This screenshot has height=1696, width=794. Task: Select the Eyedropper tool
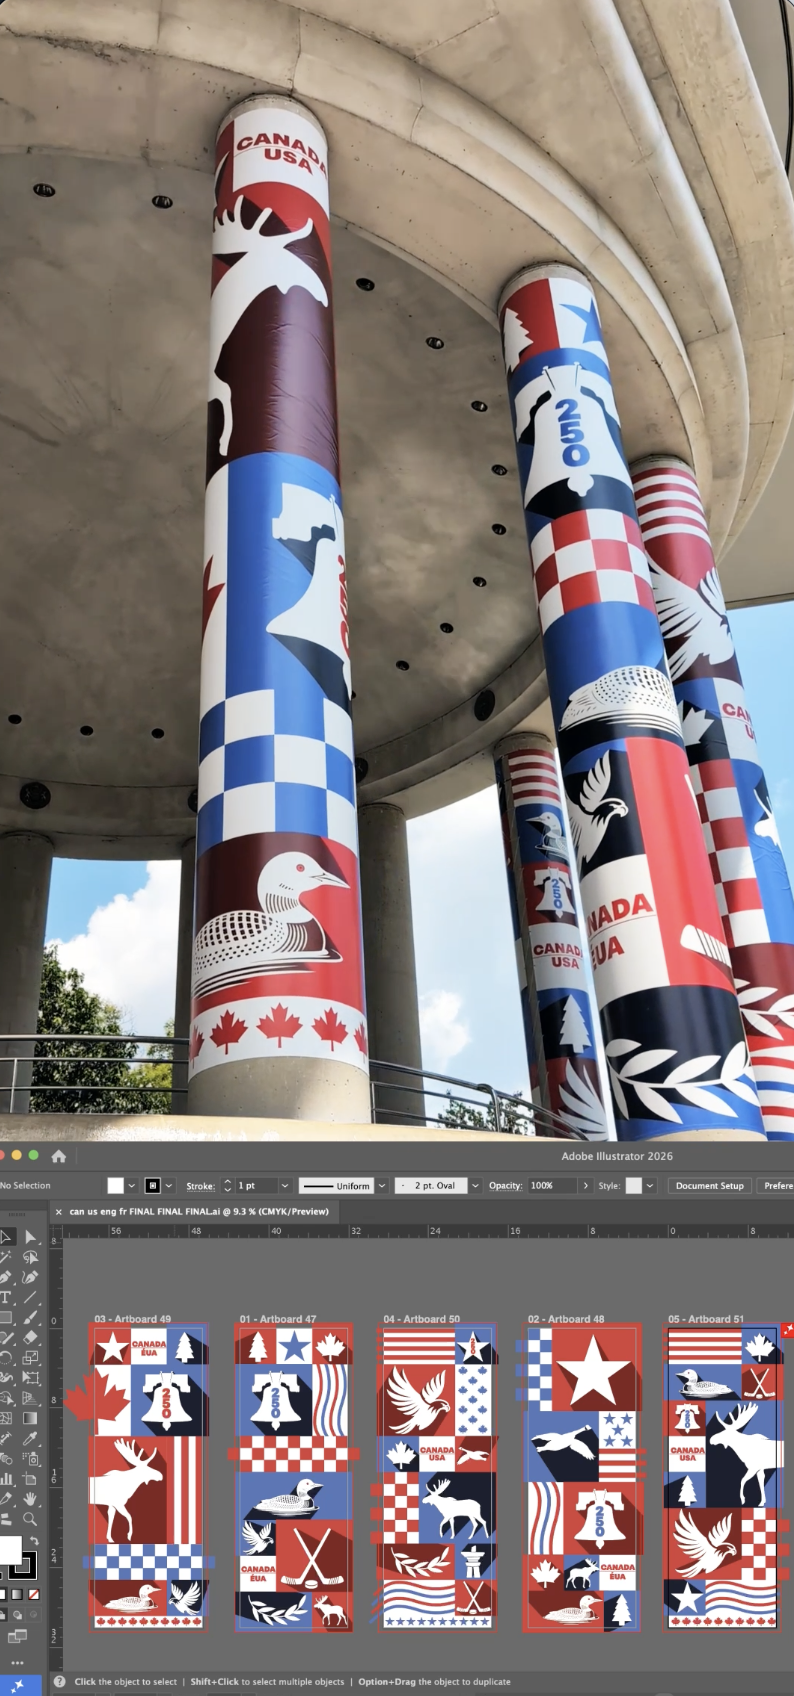tap(30, 1437)
